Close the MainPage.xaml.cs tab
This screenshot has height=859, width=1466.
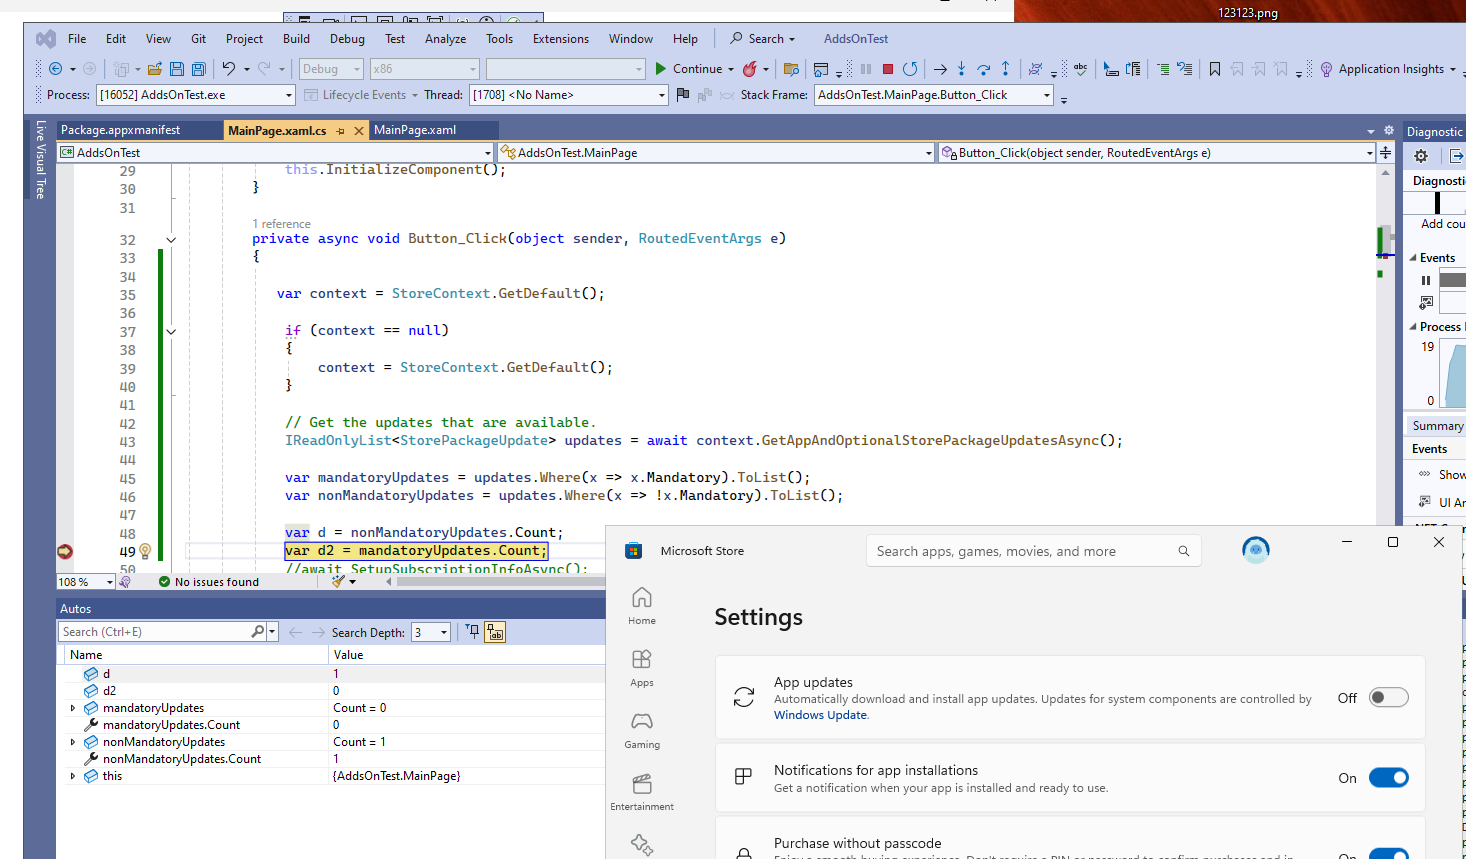pyautogui.click(x=359, y=131)
